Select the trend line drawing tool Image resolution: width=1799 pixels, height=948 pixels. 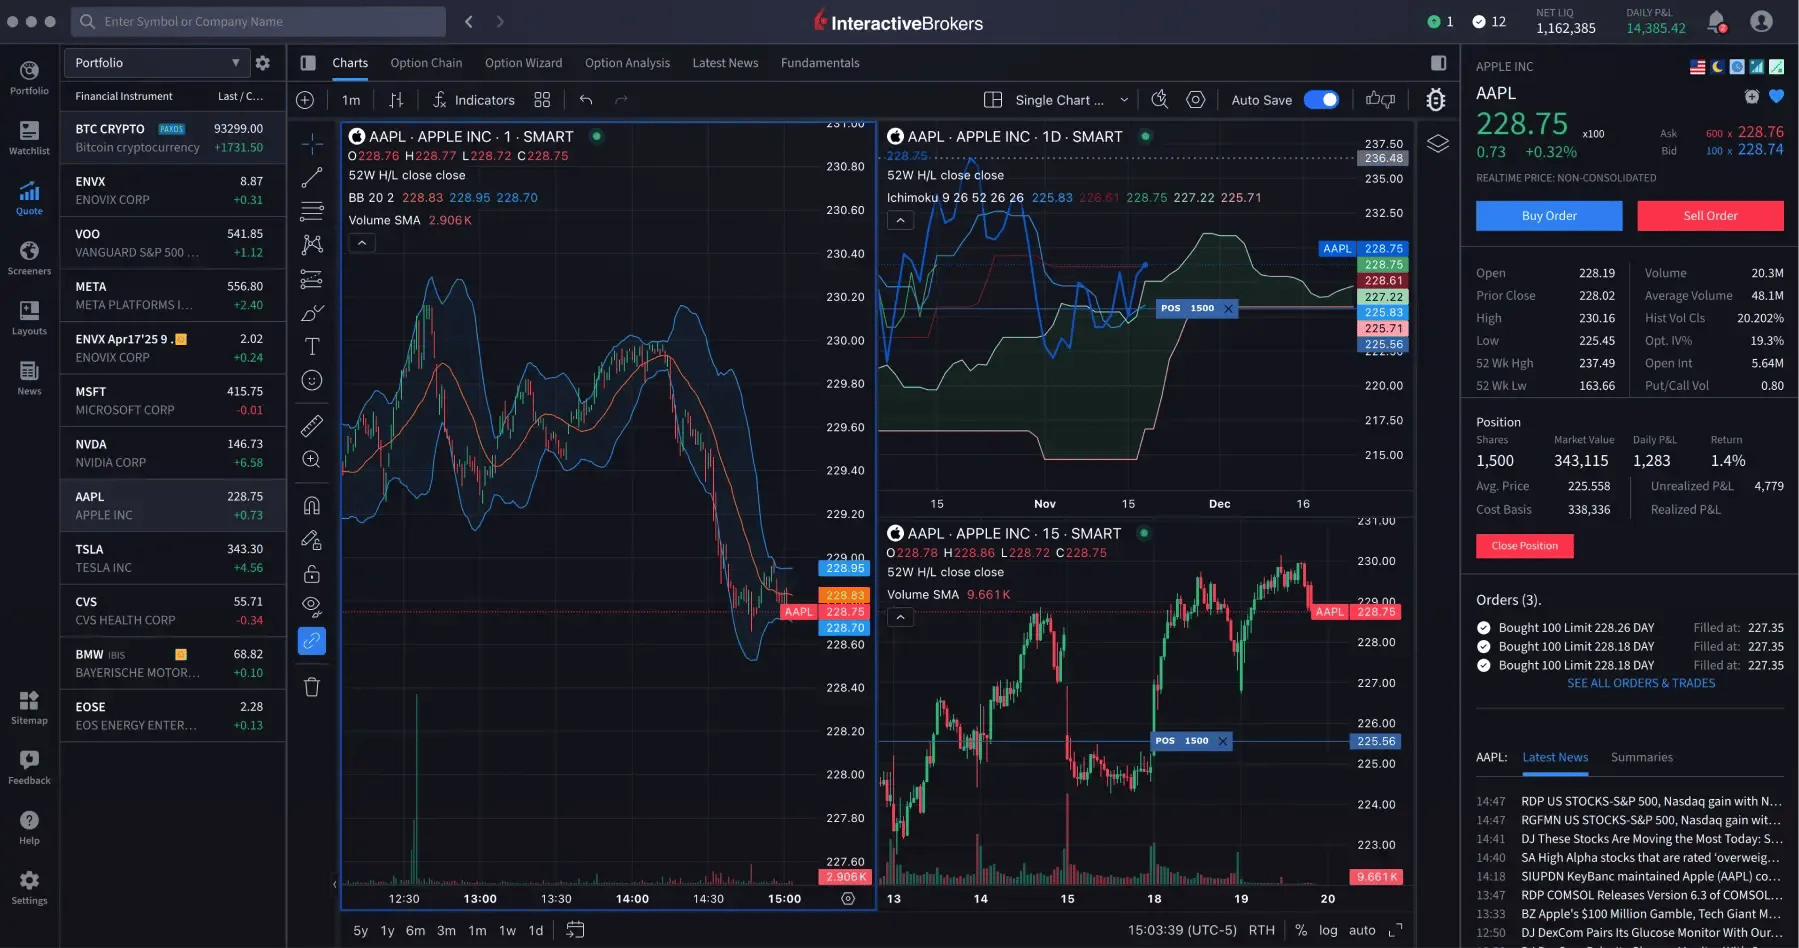[x=311, y=177]
